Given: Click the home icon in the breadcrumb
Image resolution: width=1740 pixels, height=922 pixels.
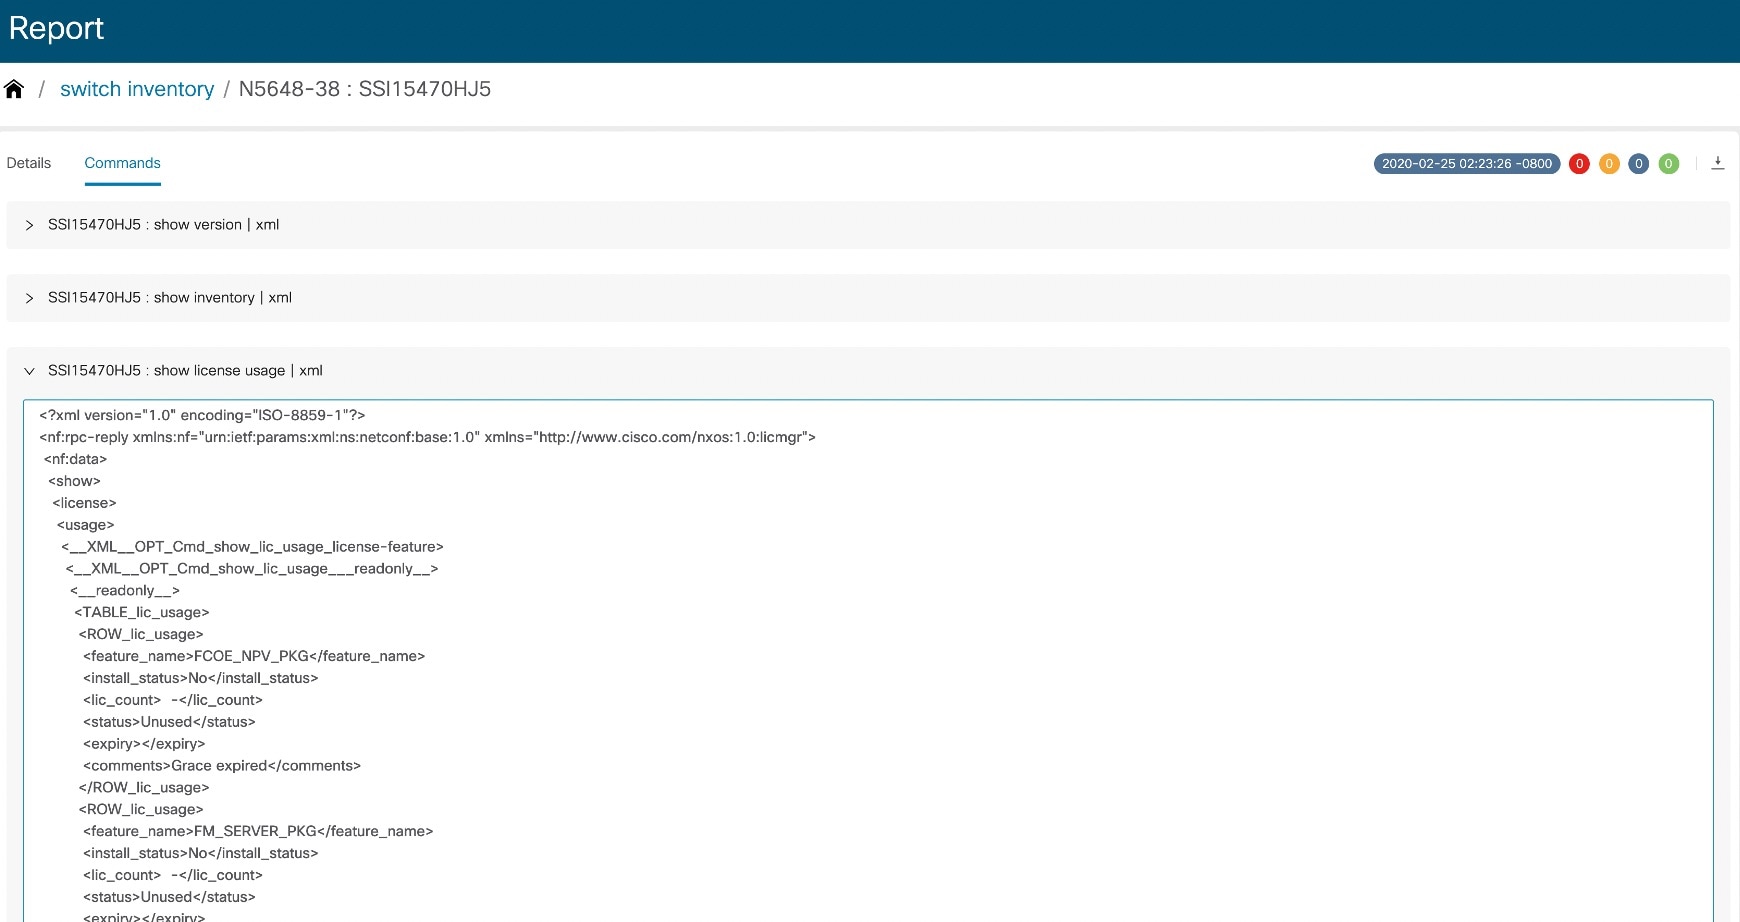Looking at the screenshot, I should (14, 88).
